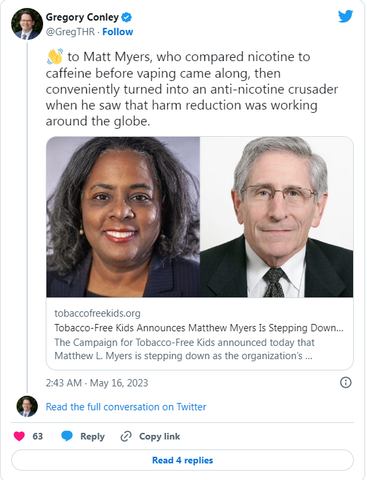The height and width of the screenshot is (480, 367).
Task: Open Gregory Conley's profile name
Action: [82, 17]
